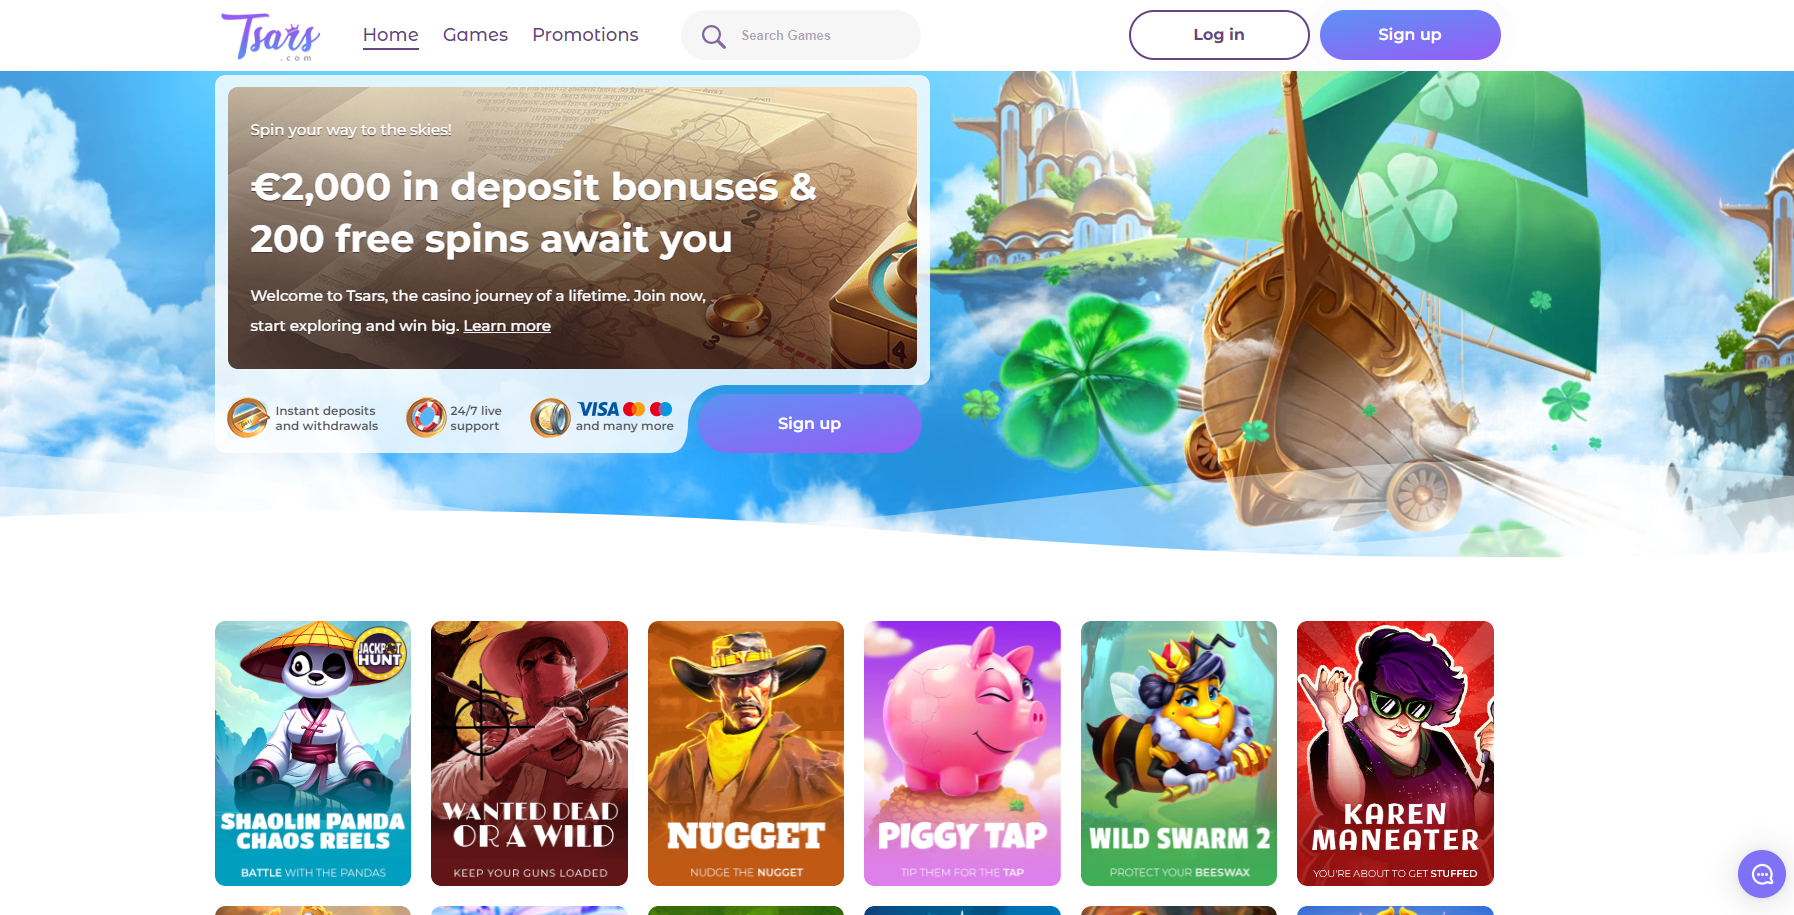Click the search magnifier icon
The width and height of the screenshot is (1794, 915).
pos(713,37)
